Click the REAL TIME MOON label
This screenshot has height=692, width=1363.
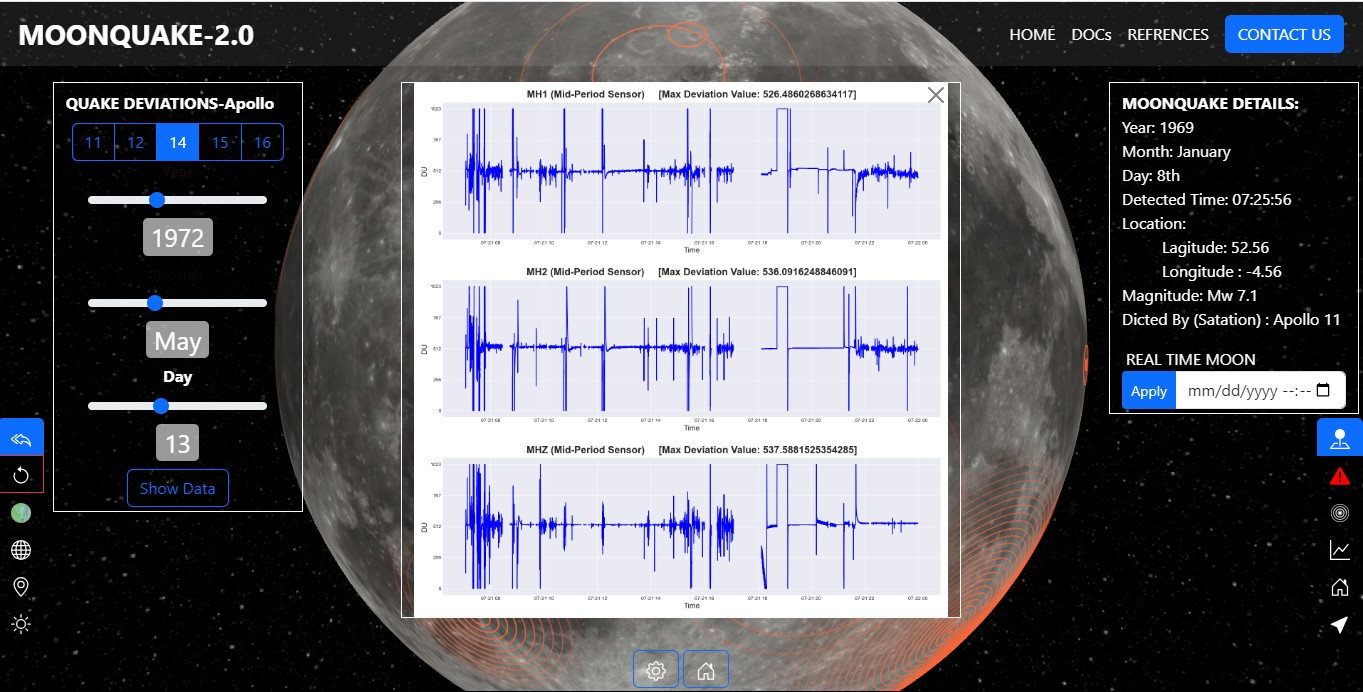tap(1191, 359)
